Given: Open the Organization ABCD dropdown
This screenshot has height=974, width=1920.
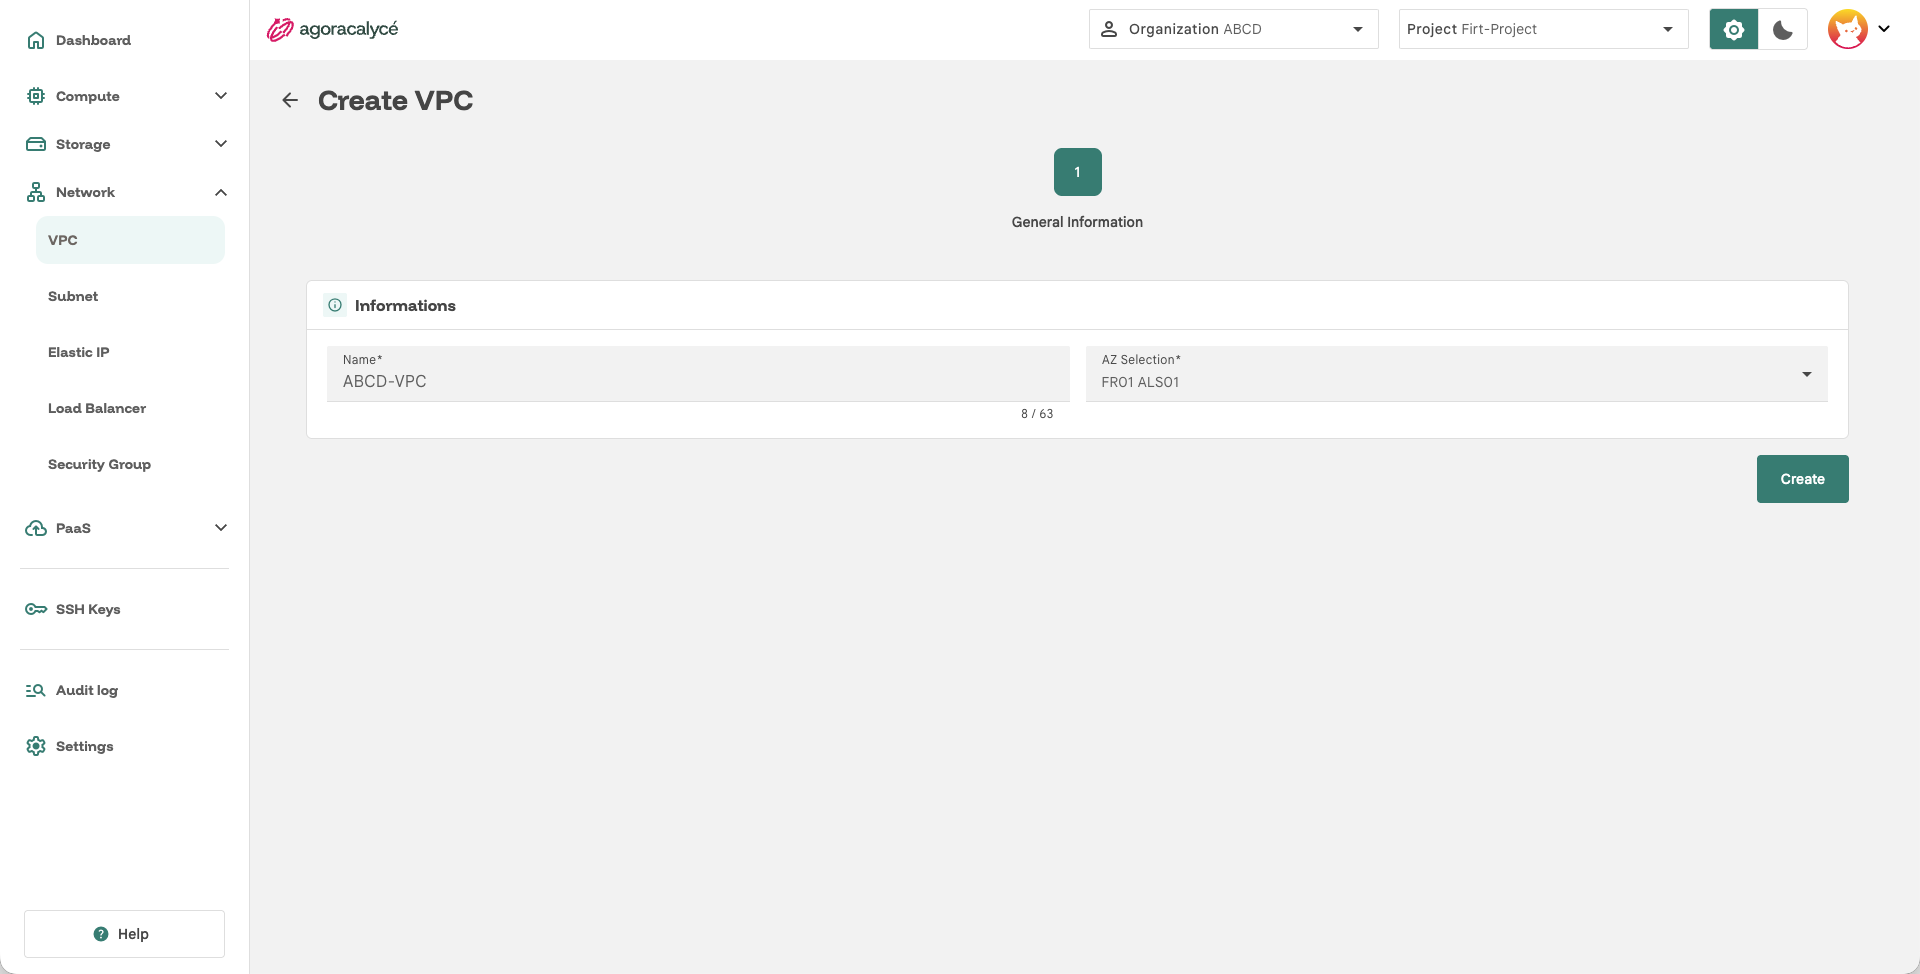Looking at the screenshot, I should coord(1234,29).
